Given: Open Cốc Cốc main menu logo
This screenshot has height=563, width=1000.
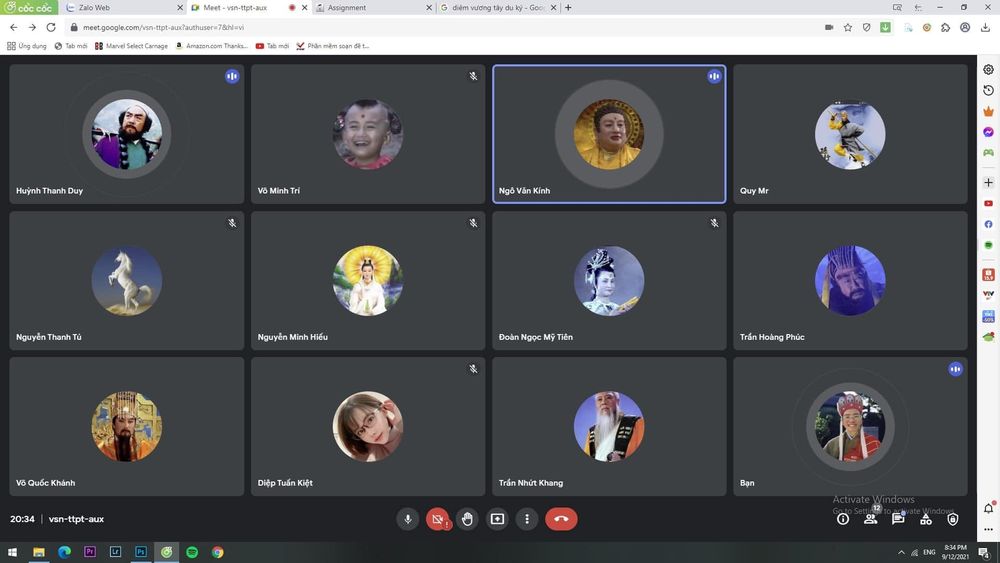Looking at the screenshot, I should click(x=29, y=8).
